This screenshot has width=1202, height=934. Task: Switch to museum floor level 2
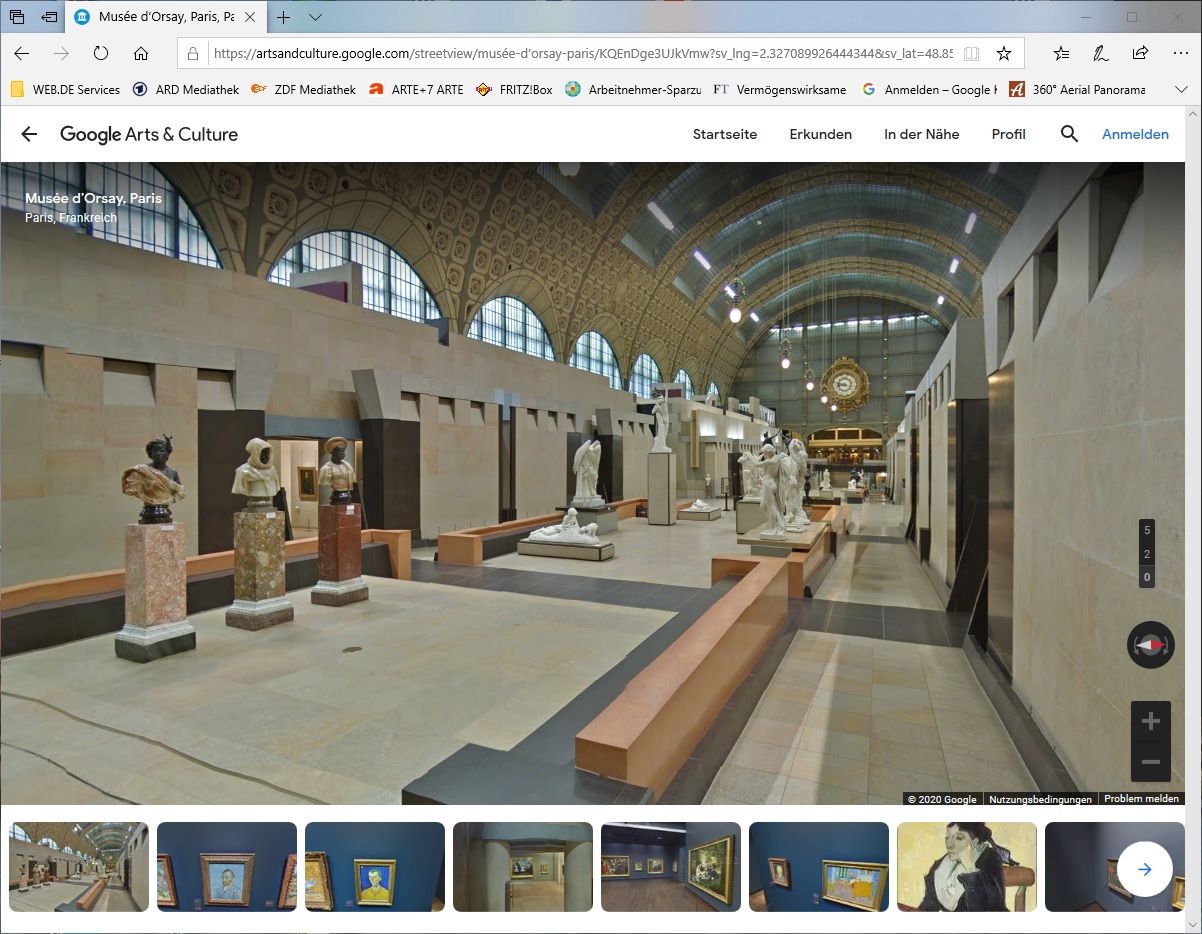[x=1147, y=554]
